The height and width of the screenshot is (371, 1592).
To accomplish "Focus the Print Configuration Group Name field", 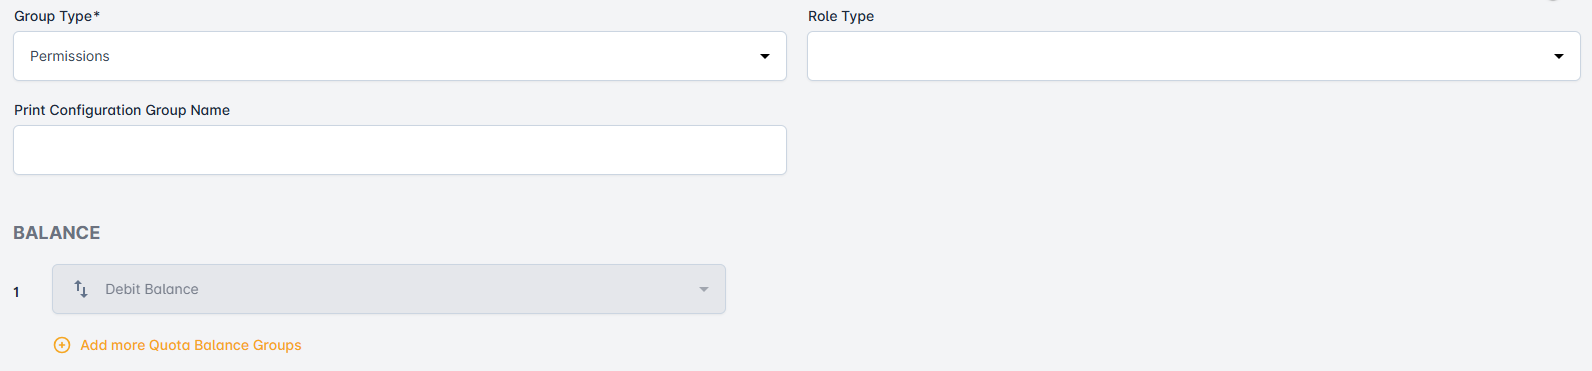I will [400, 150].
